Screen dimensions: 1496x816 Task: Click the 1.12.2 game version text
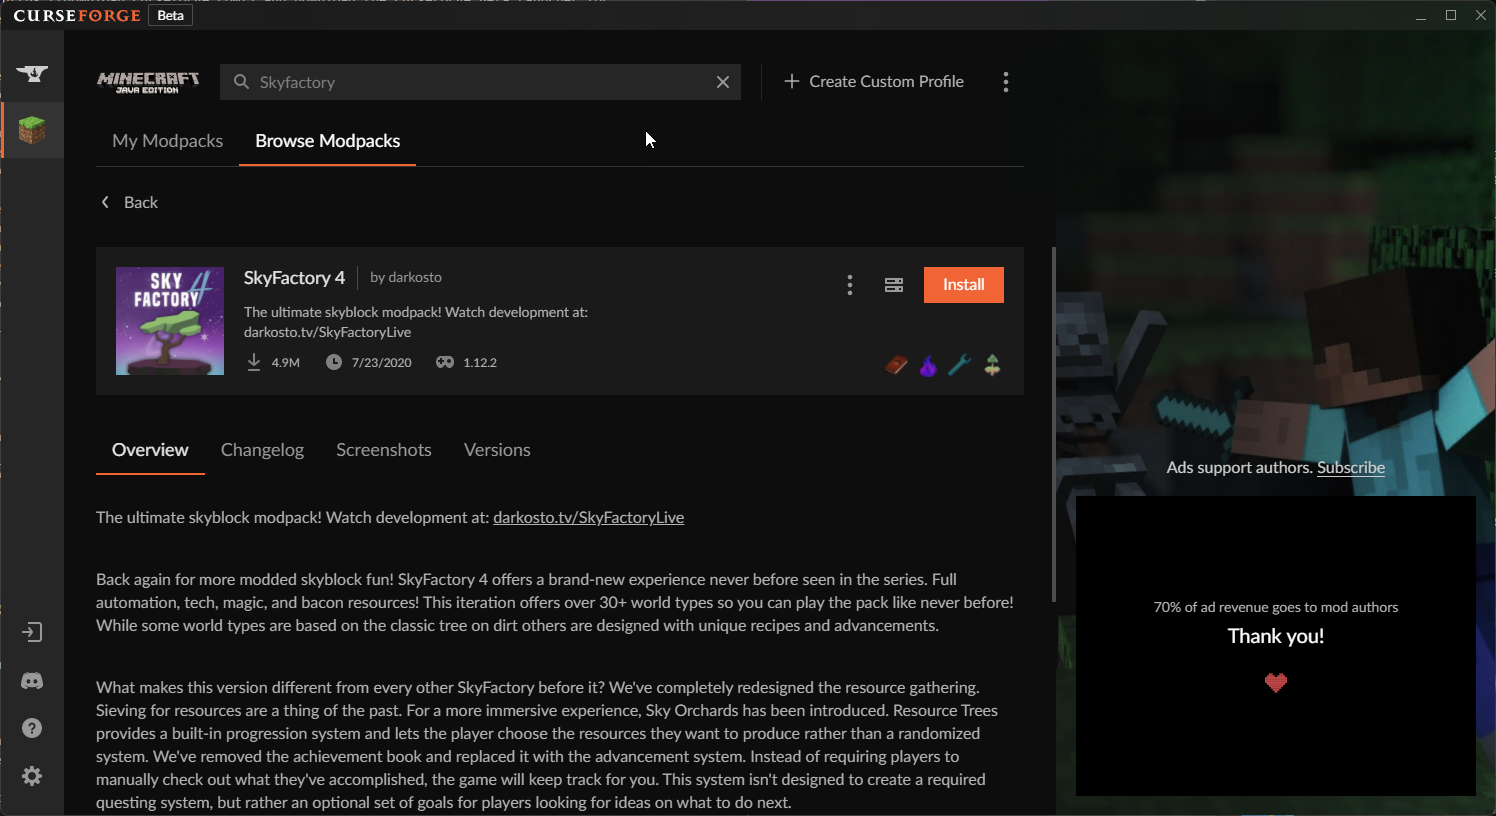coord(480,362)
